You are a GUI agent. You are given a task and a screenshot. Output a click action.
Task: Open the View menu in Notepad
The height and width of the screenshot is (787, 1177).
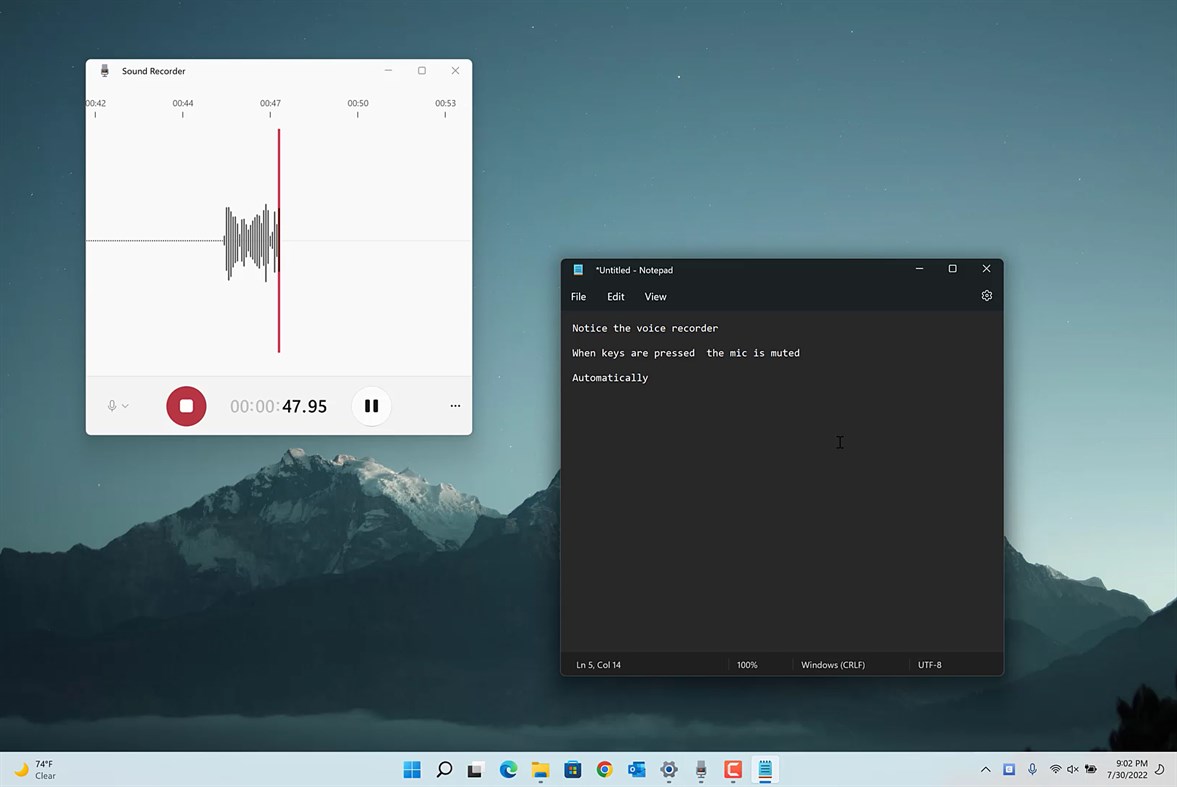(x=655, y=296)
